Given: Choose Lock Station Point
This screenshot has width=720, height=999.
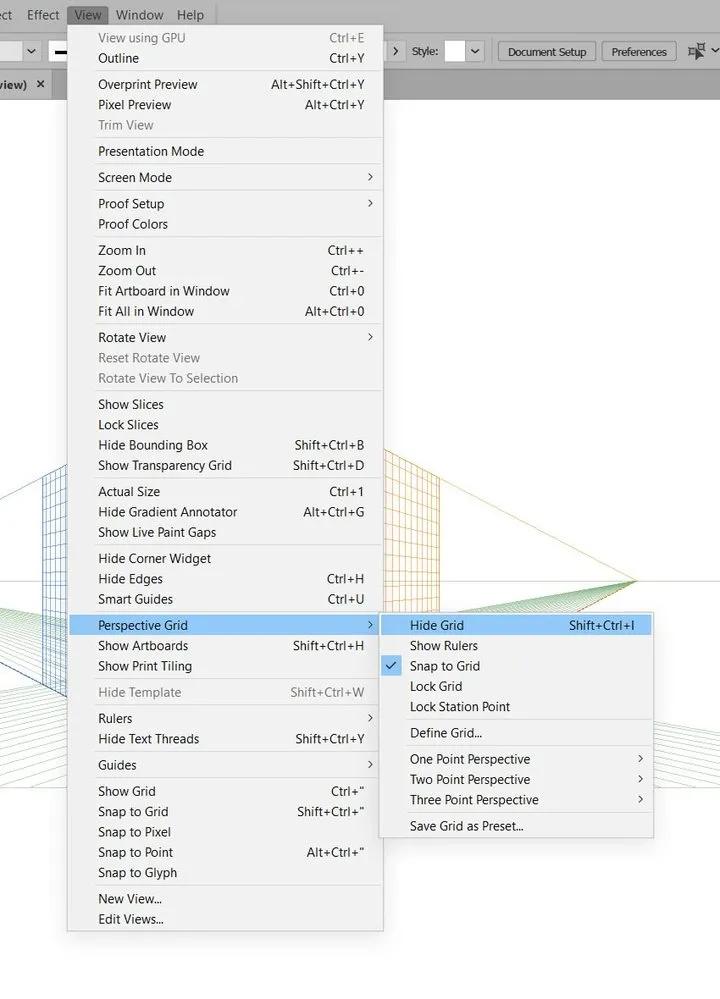Looking at the screenshot, I should point(516,707).
